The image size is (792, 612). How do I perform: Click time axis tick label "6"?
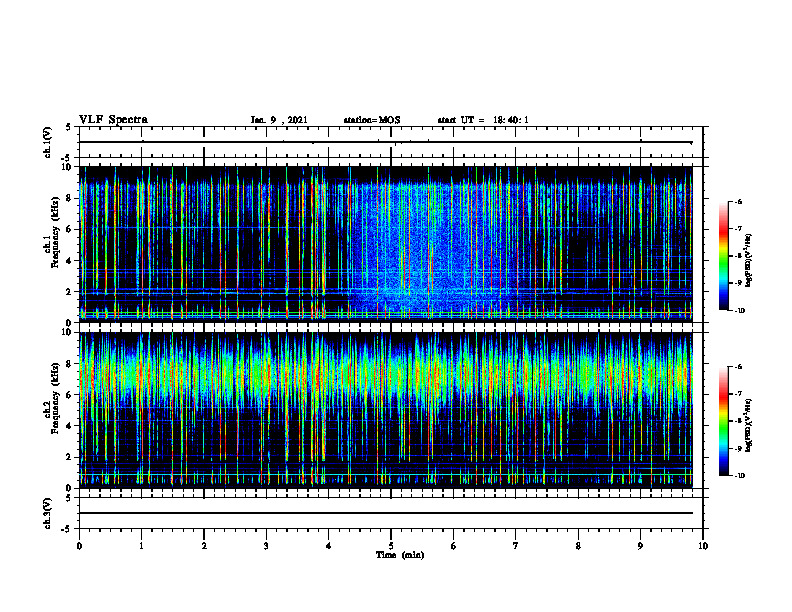click(454, 546)
